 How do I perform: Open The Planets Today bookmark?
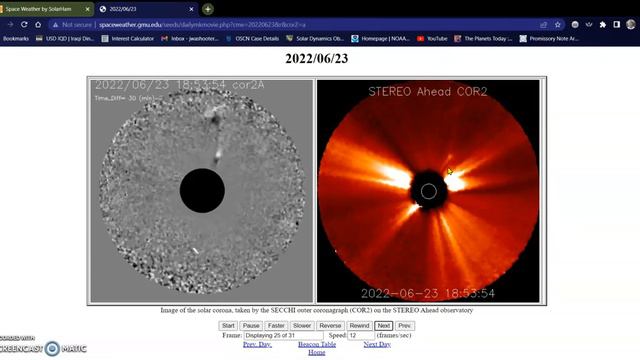(x=483, y=38)
